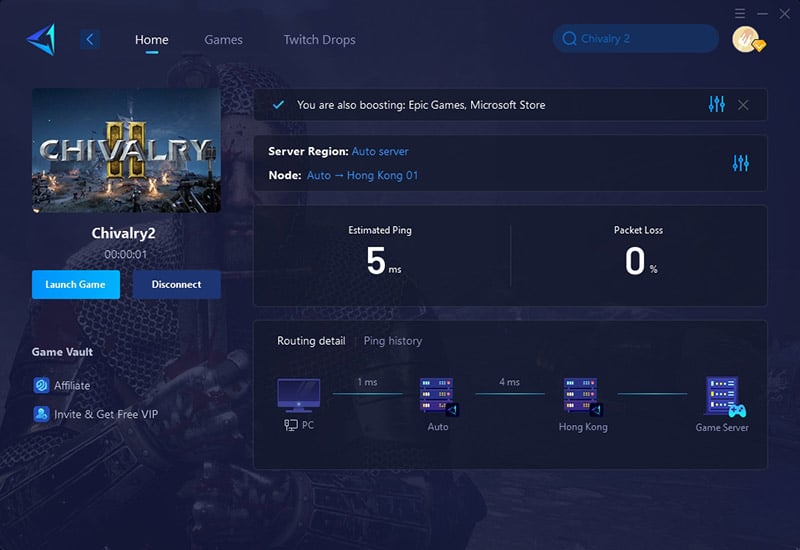Click the search magnifier icon
Screen dimensions: 800x550
click(x=569, y=38)
